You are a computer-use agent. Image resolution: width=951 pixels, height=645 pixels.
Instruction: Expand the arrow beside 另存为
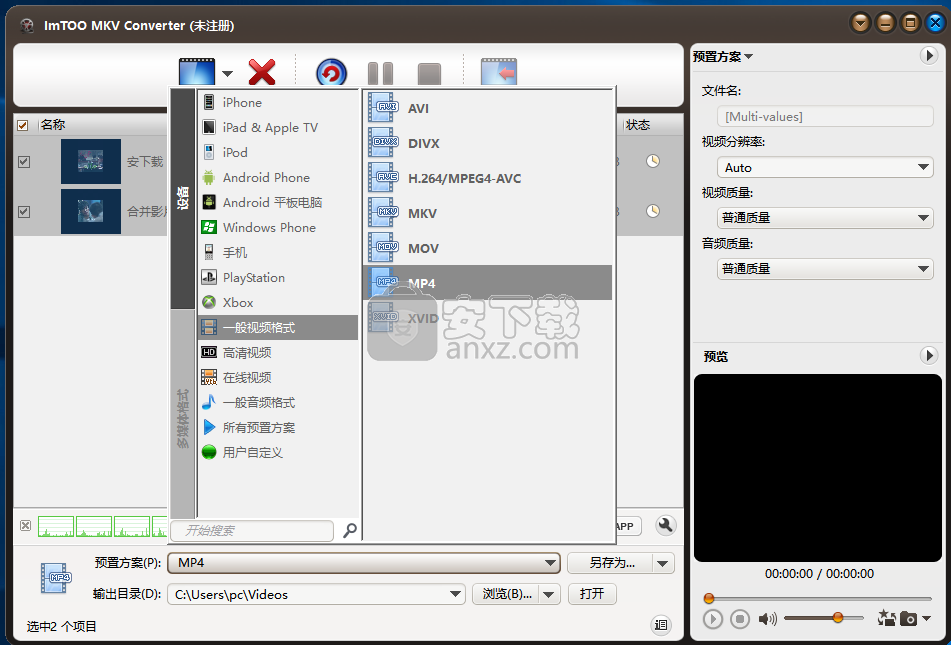pos(663,563)
